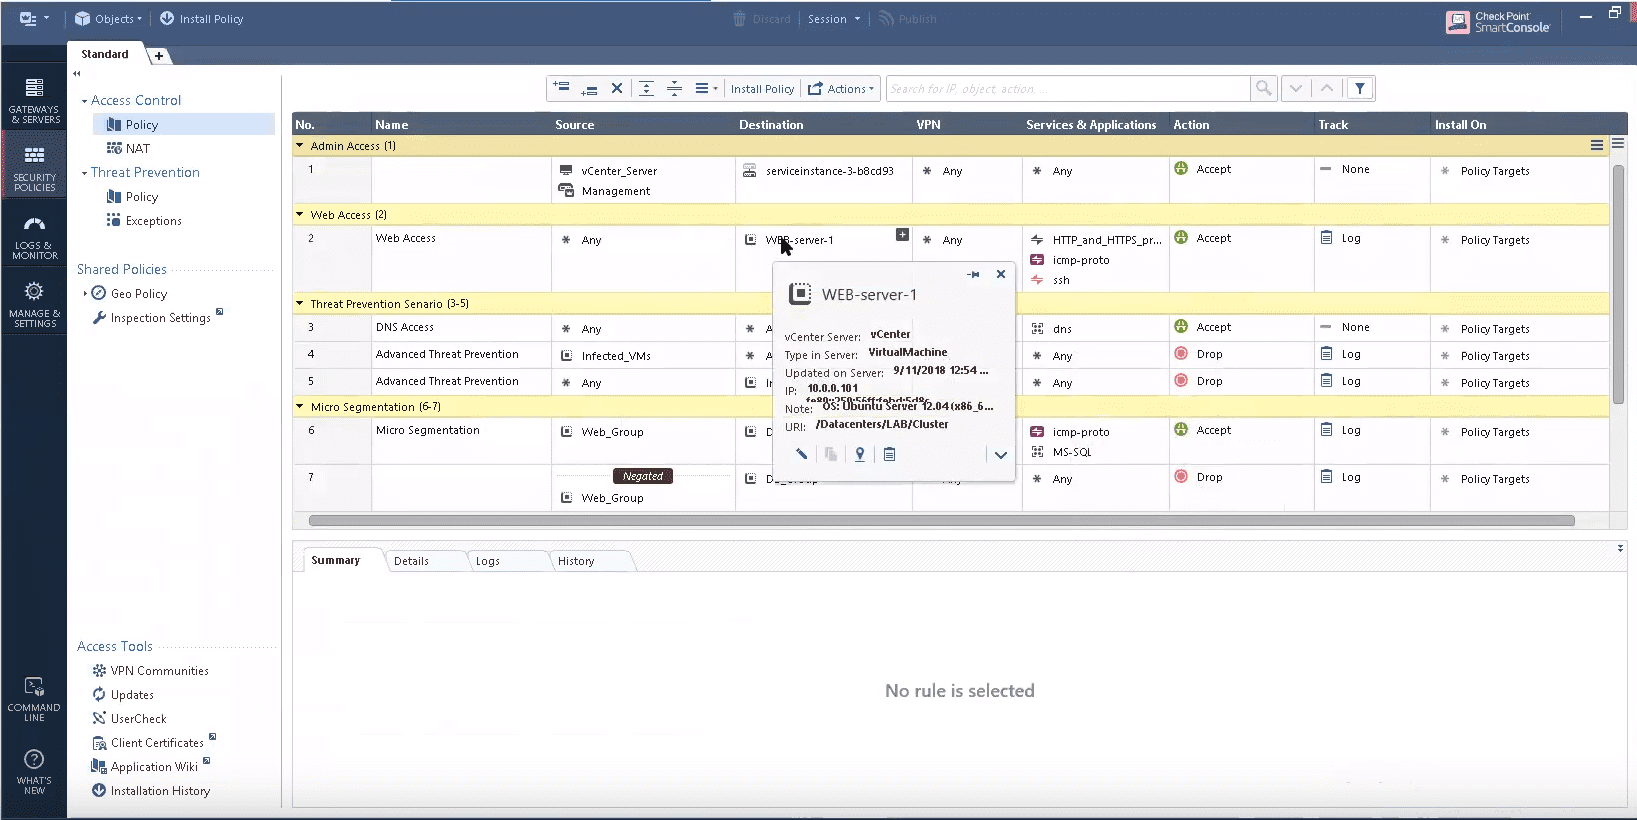This screenshot has height=820, width=1637.
Task: Select the Standard policy tab
Action: [105, 54]
